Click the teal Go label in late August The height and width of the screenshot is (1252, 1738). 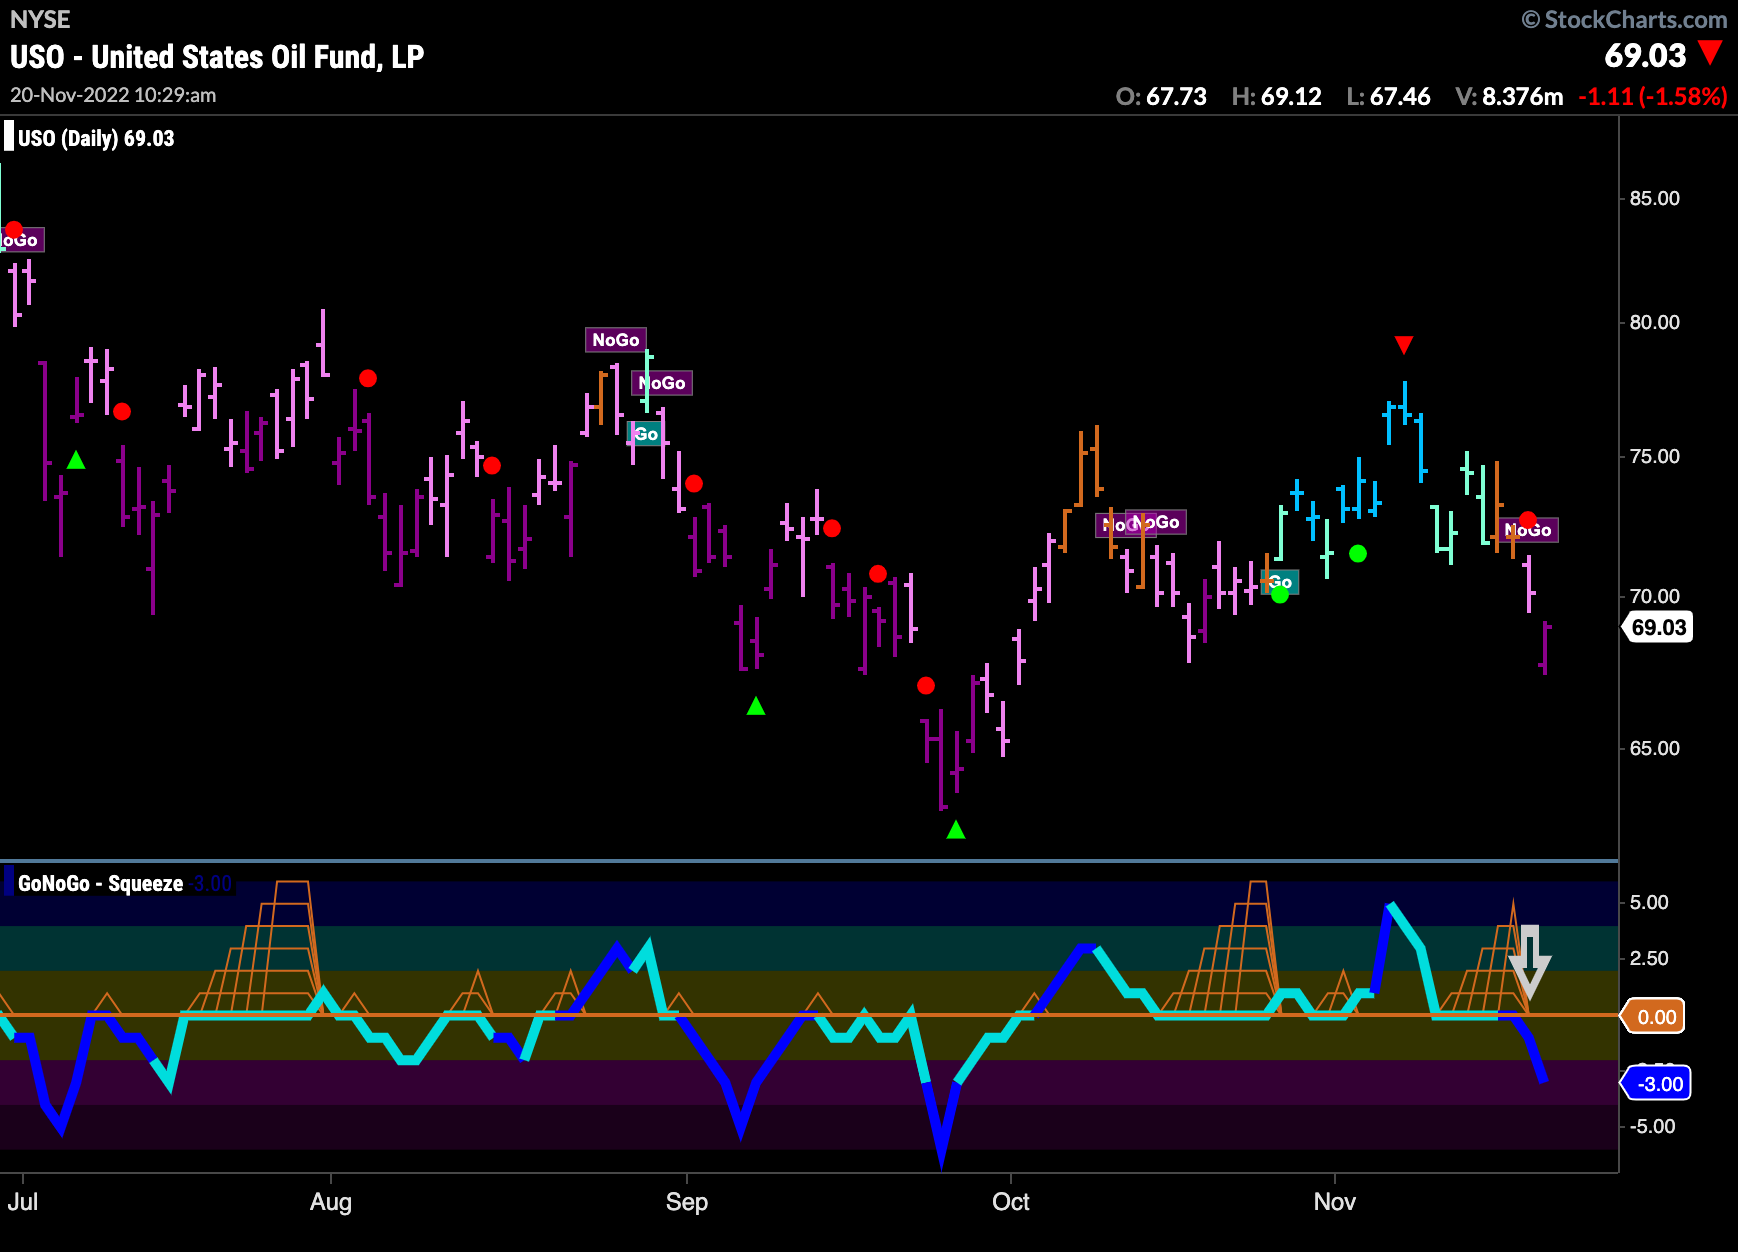pos(645,433)
